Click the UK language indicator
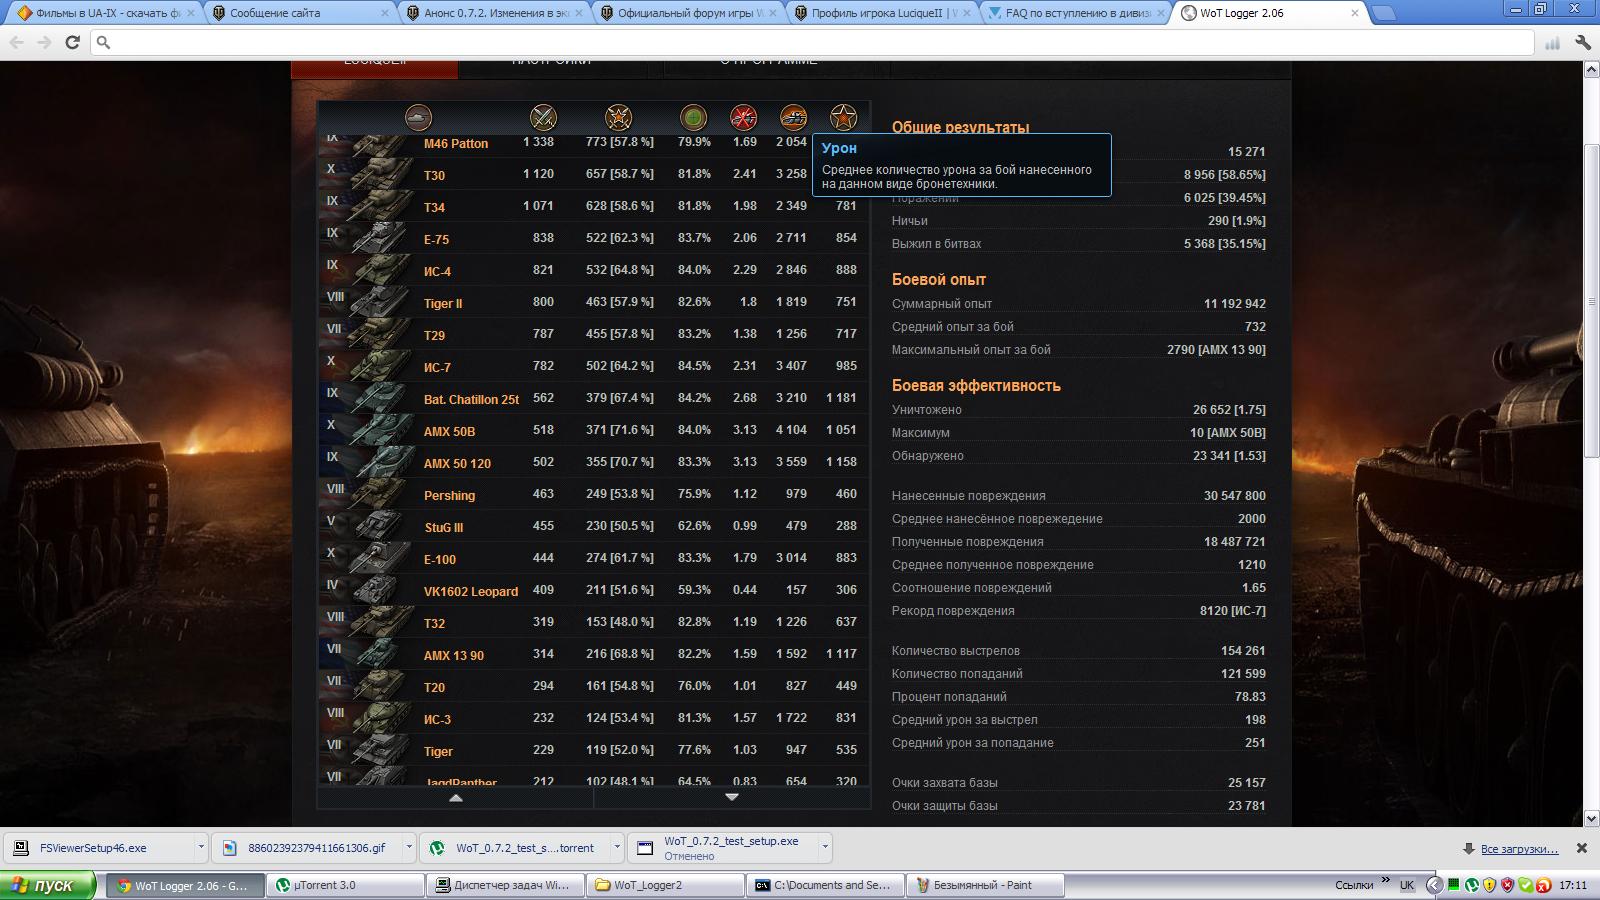The width and height of the screenshot is (1600, 900). [x=1407, y=885]
